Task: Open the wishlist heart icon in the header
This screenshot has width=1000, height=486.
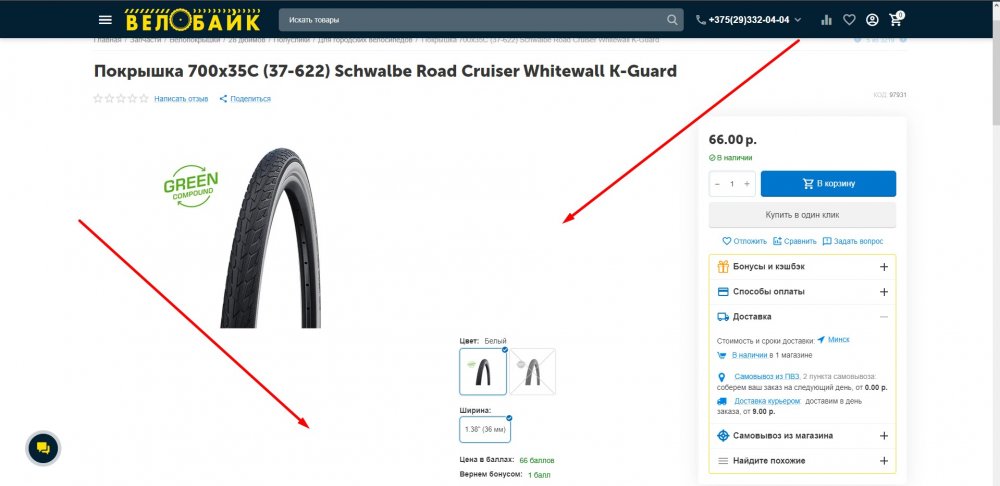Action: 849,20
